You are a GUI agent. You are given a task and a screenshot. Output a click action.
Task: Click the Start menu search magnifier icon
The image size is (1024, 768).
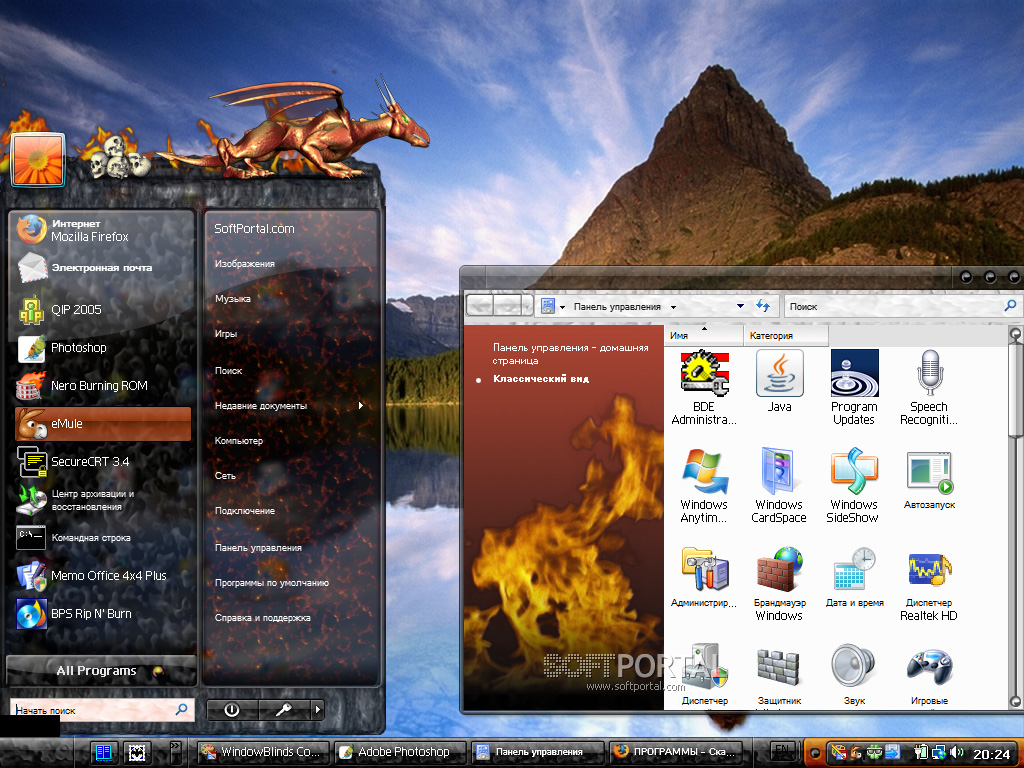click(182, 709)
